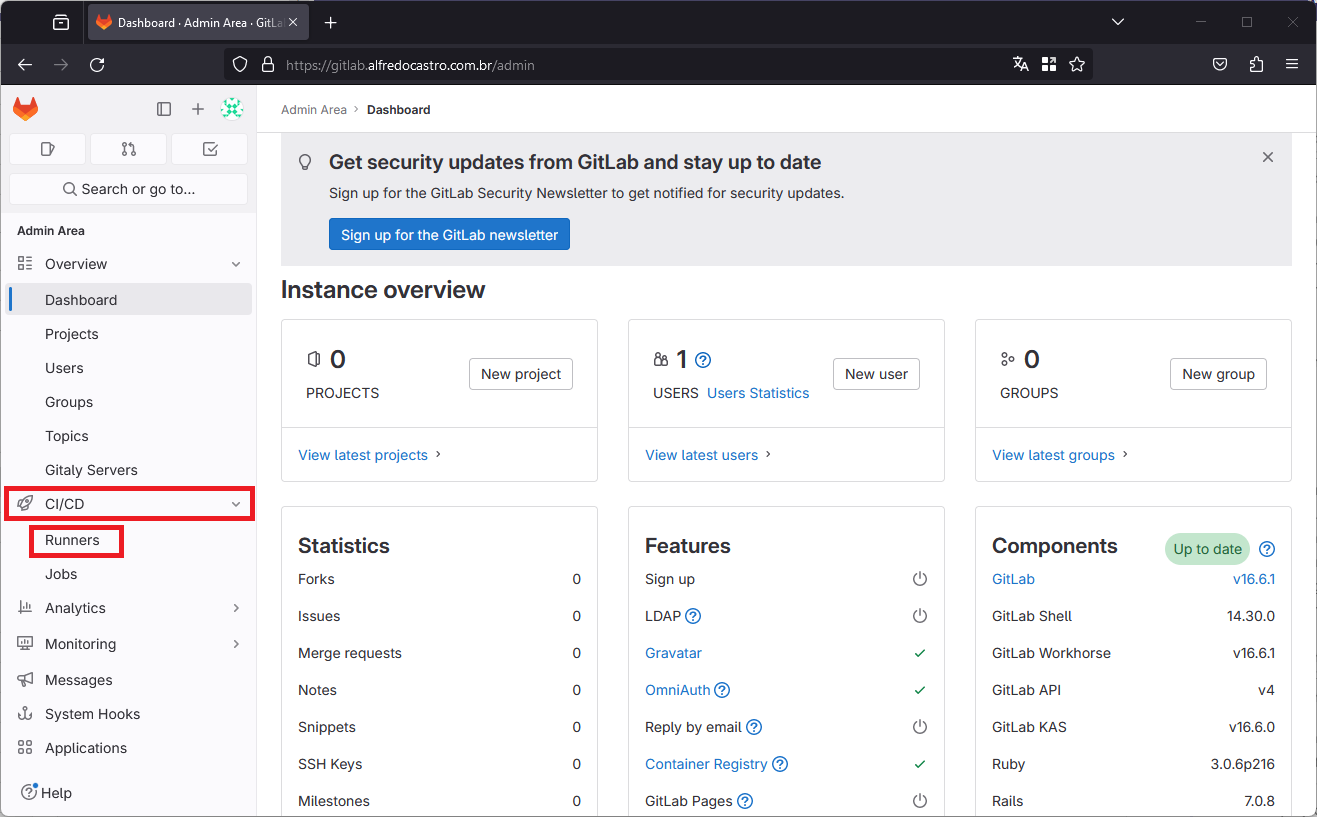Screen dimensions: 1317x817
Task: Close the Dashboard browser tab
Action: click(x=293, y=22)
